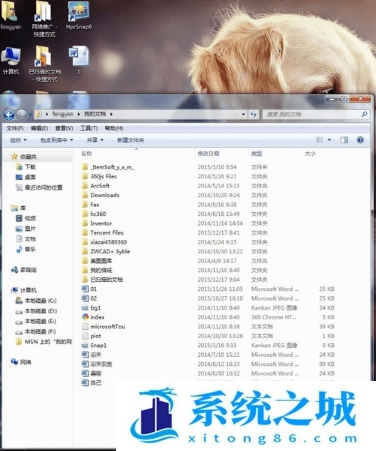Open Explorer help via the question mark icon

tap(360, 140)
